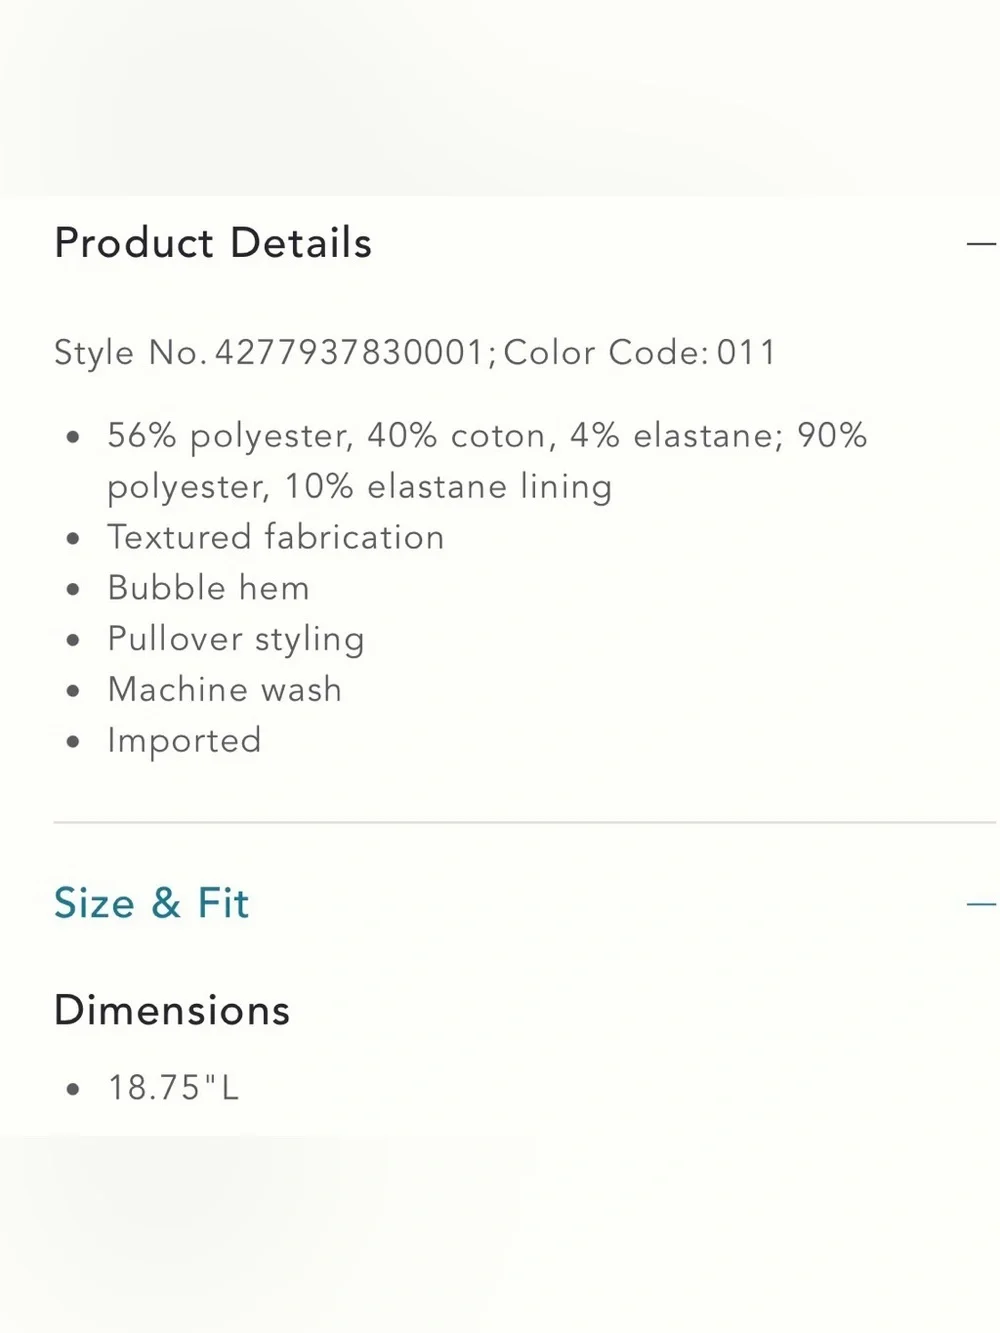Collapse Product Details using its minus icon
This screenshot has height=1333, width=1000.
tap(982, 243)
